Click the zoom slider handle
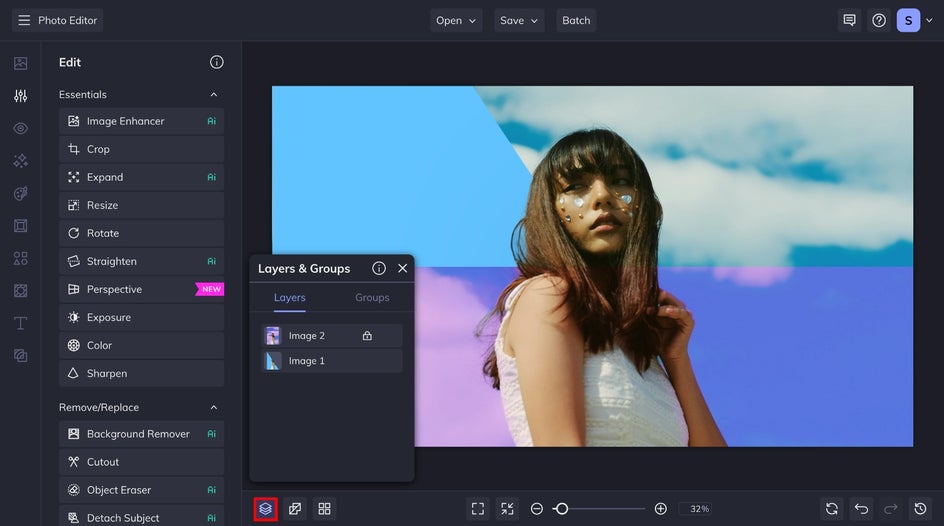This screenshot has width=944, height=526. coord(562,509)
